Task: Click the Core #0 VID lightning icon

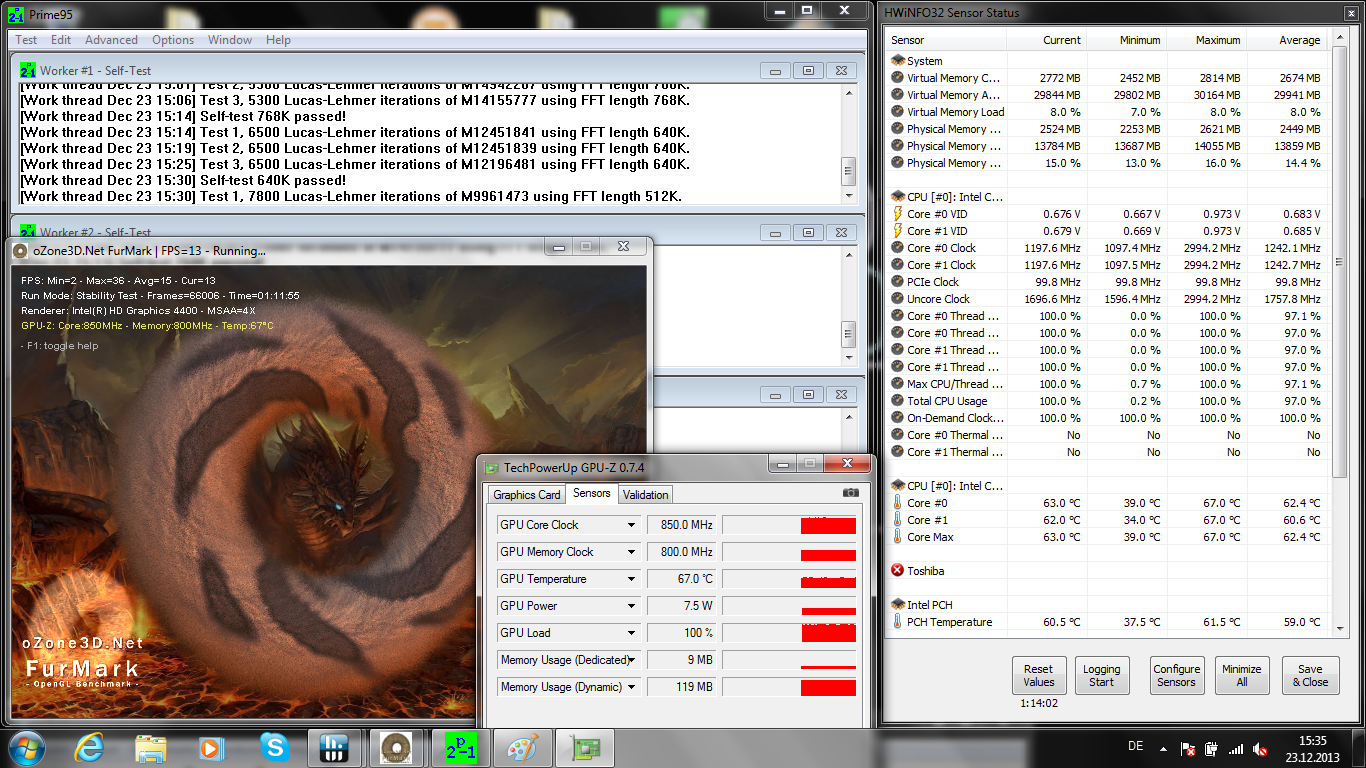Action: point(898,214)
